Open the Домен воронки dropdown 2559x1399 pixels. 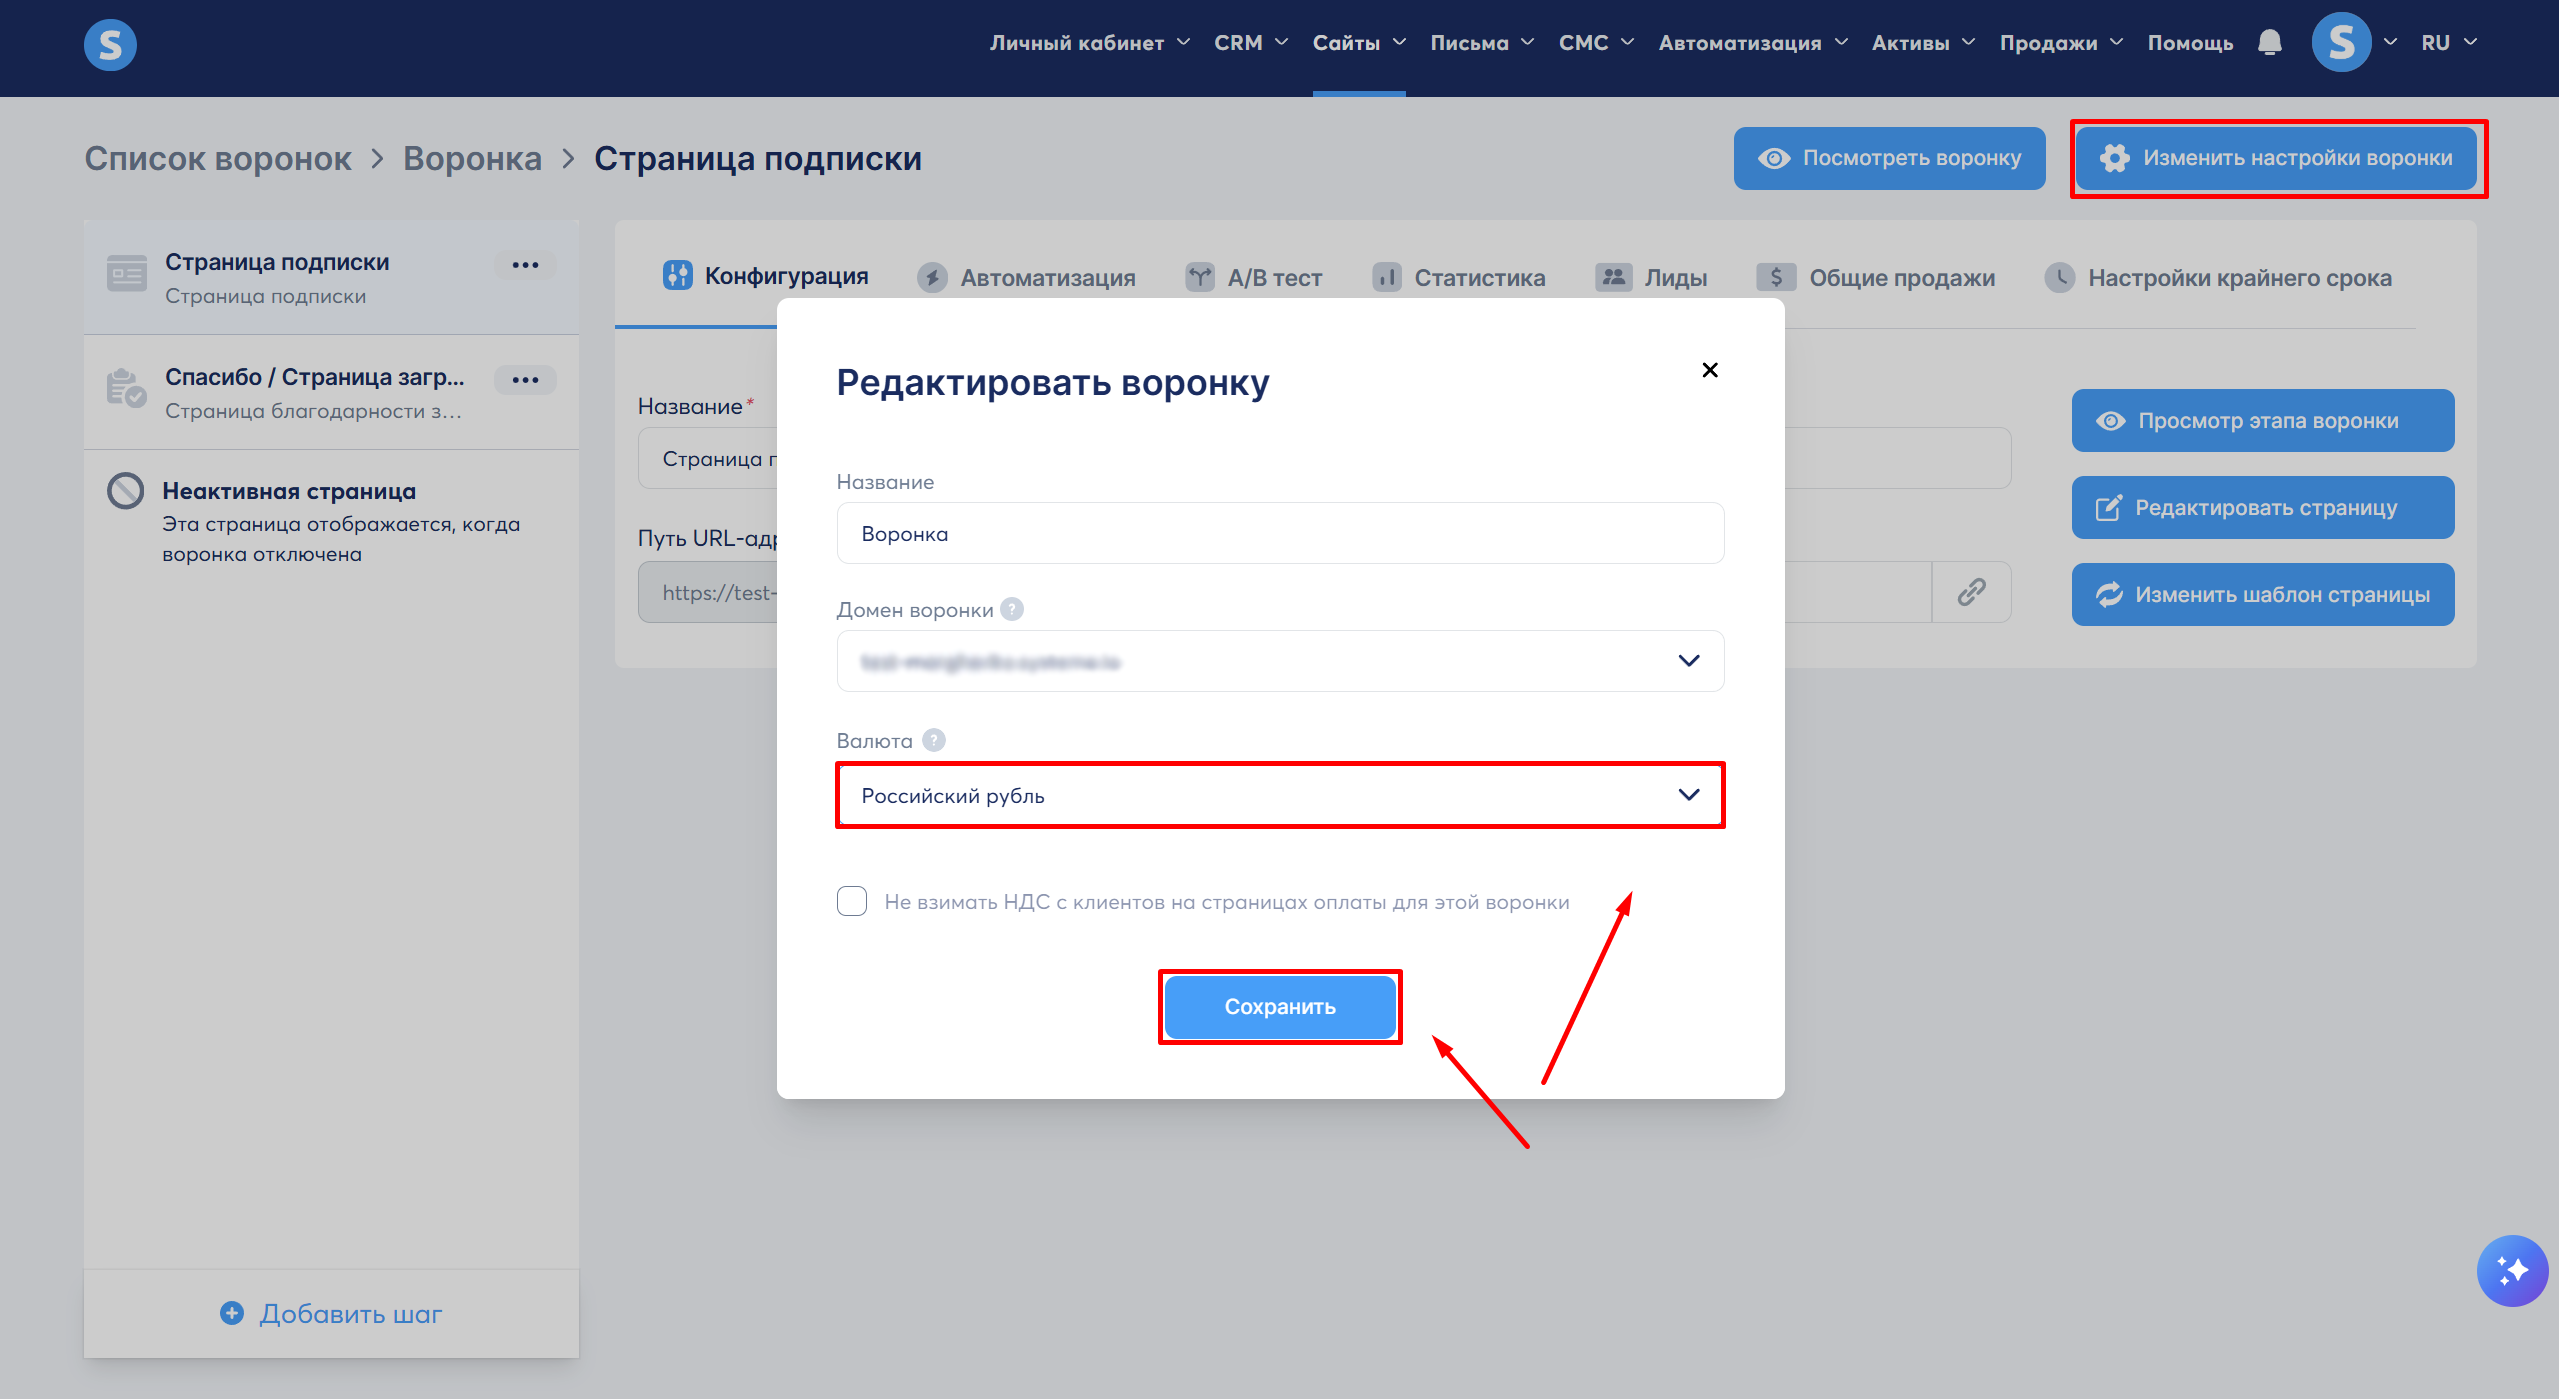pos(1280,661)
